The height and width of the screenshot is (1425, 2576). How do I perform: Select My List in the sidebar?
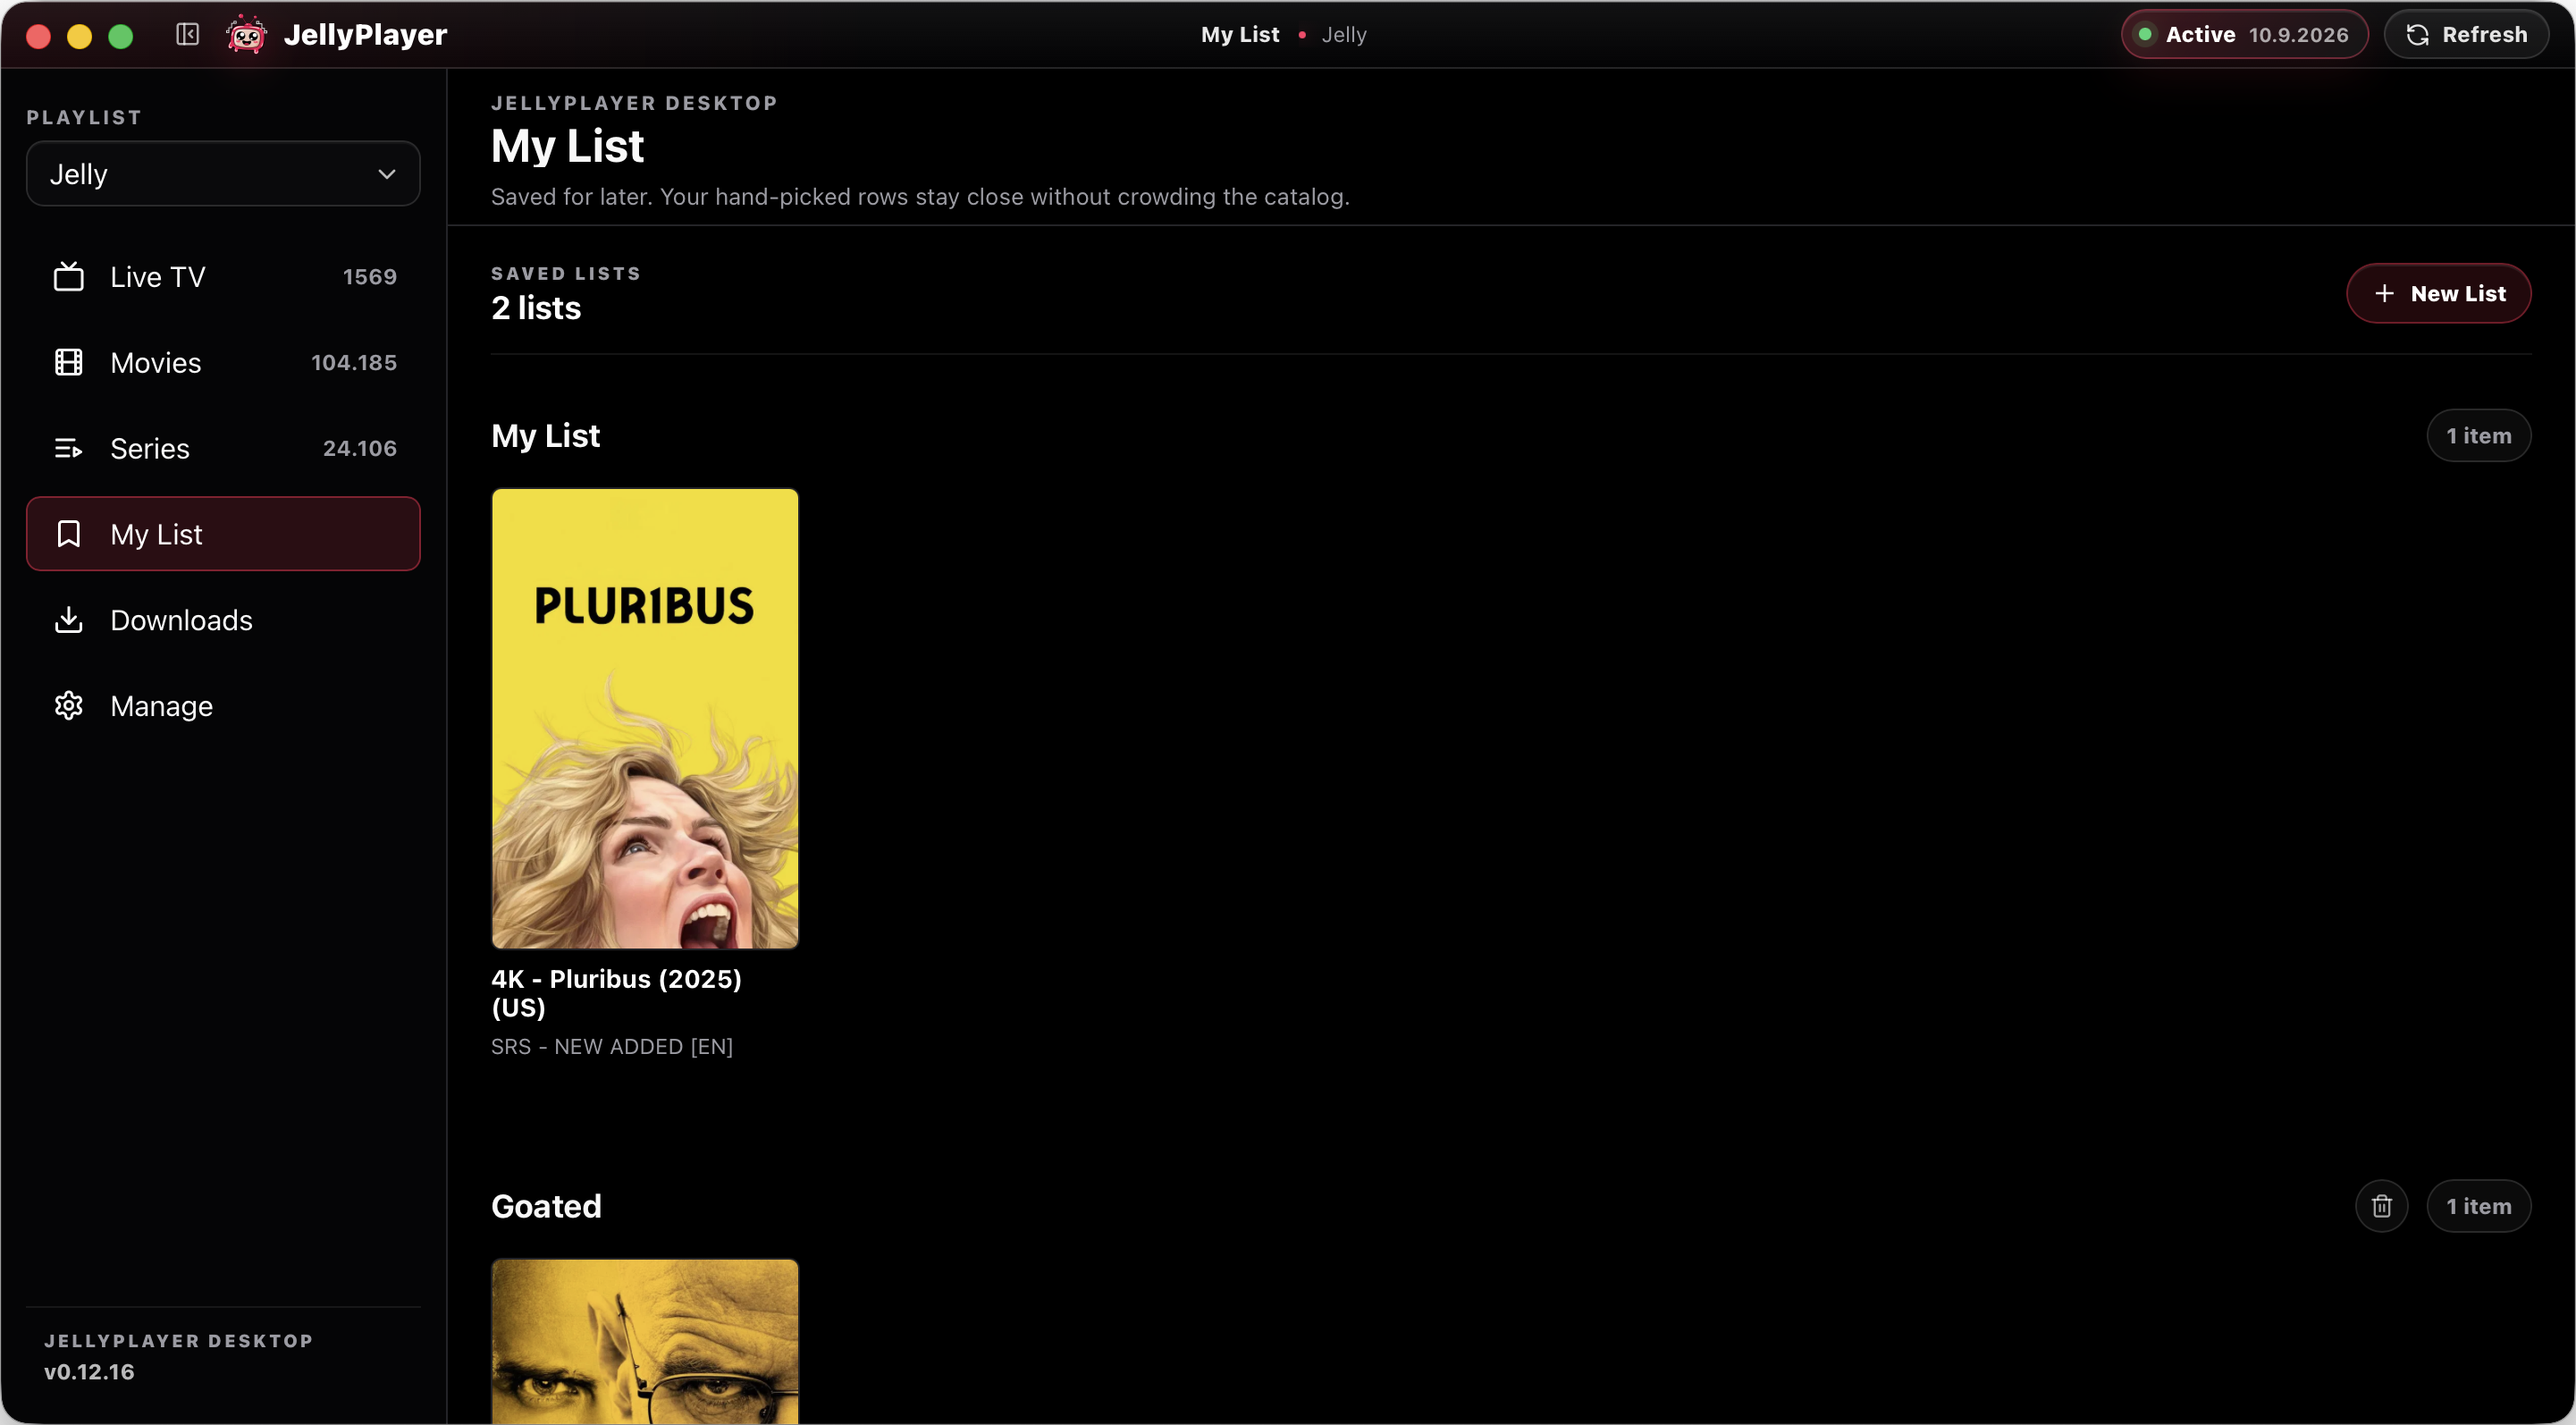223,534
